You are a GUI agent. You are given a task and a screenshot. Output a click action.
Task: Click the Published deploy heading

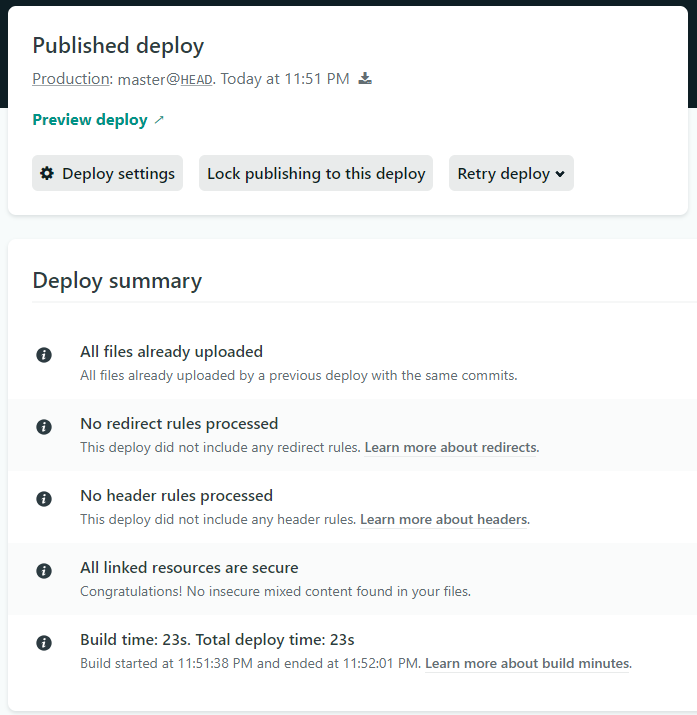118,46
